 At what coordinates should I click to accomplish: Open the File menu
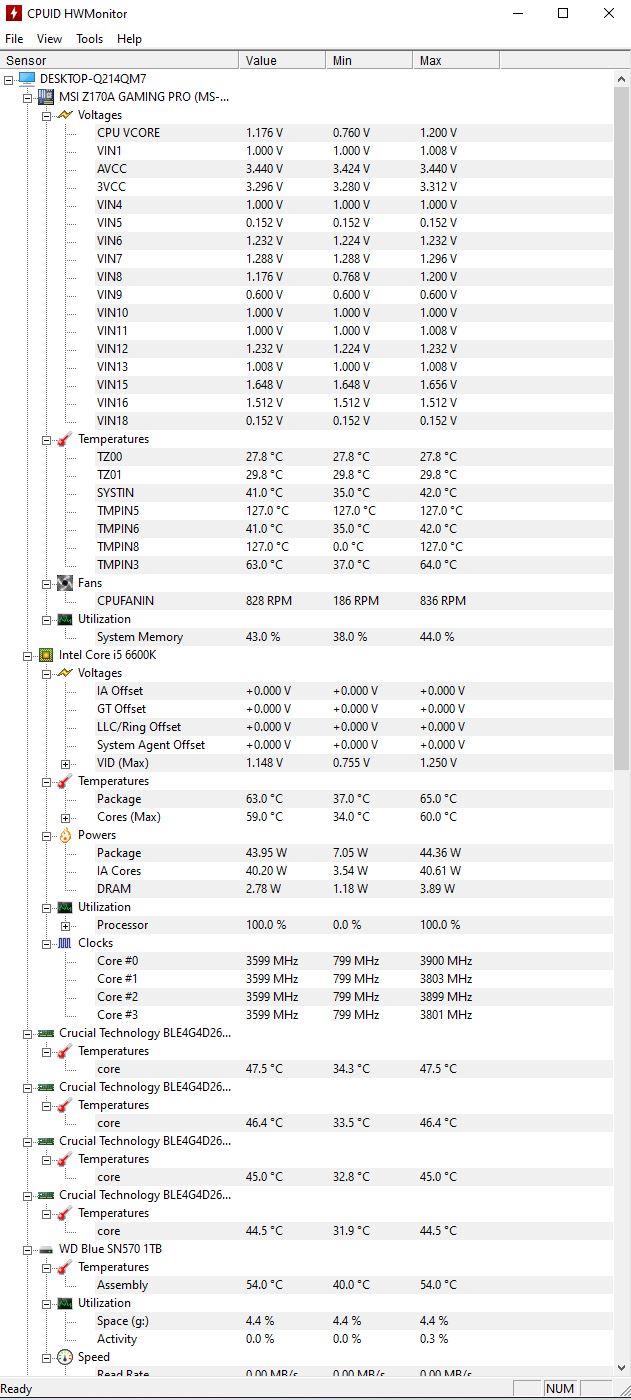pos(14,39)
